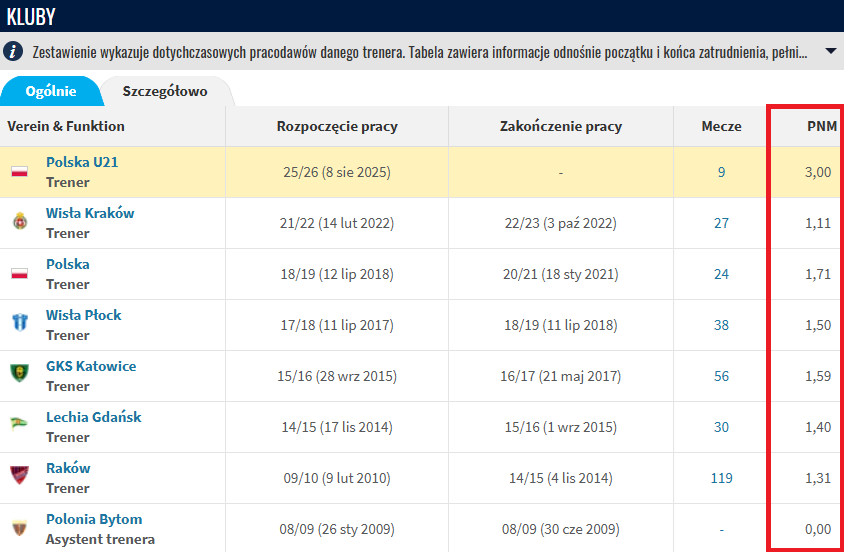844x552 pixels.
Task: Click the Polish flag icon in the Polska row
Action: click(x=20, y=274)
